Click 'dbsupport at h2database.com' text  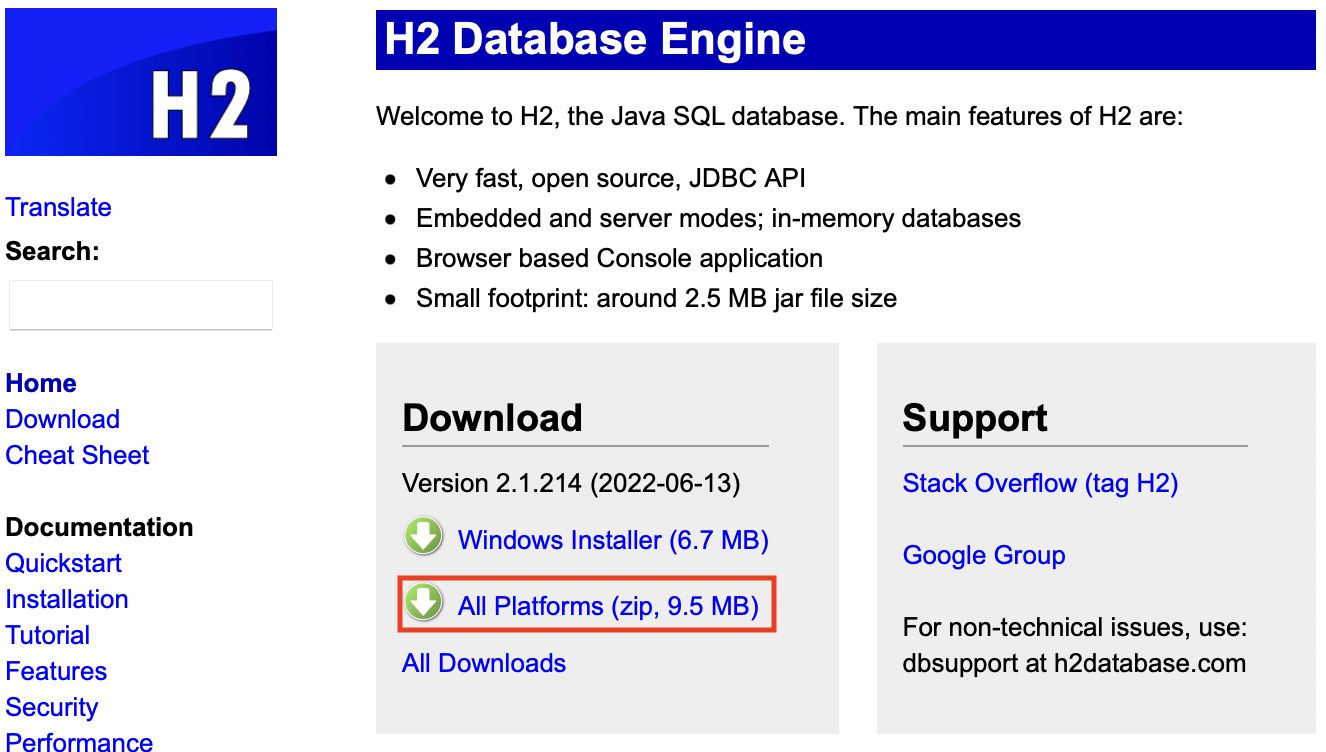point(1074,663)
